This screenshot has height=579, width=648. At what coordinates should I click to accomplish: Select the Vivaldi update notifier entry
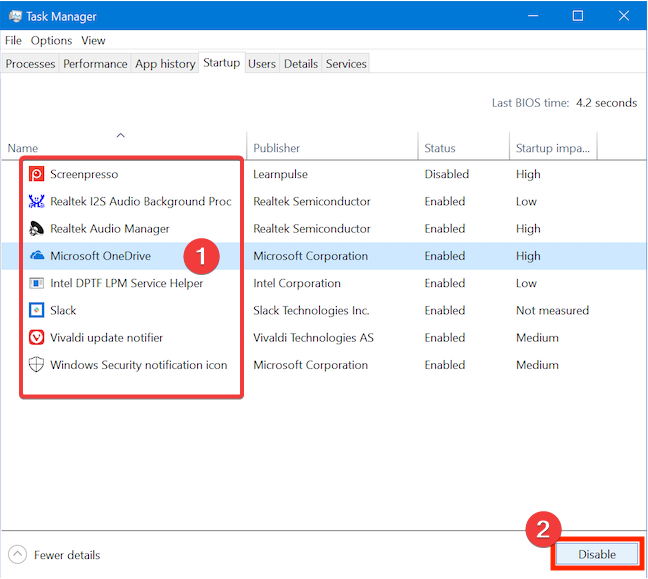tap(106, 338)
